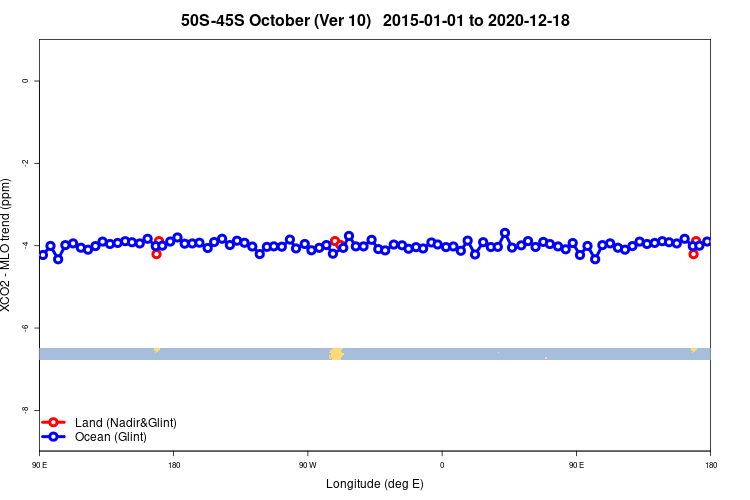Click the -4 y-axis tick label
Screen dimensions: 750x500
[25, 245]
